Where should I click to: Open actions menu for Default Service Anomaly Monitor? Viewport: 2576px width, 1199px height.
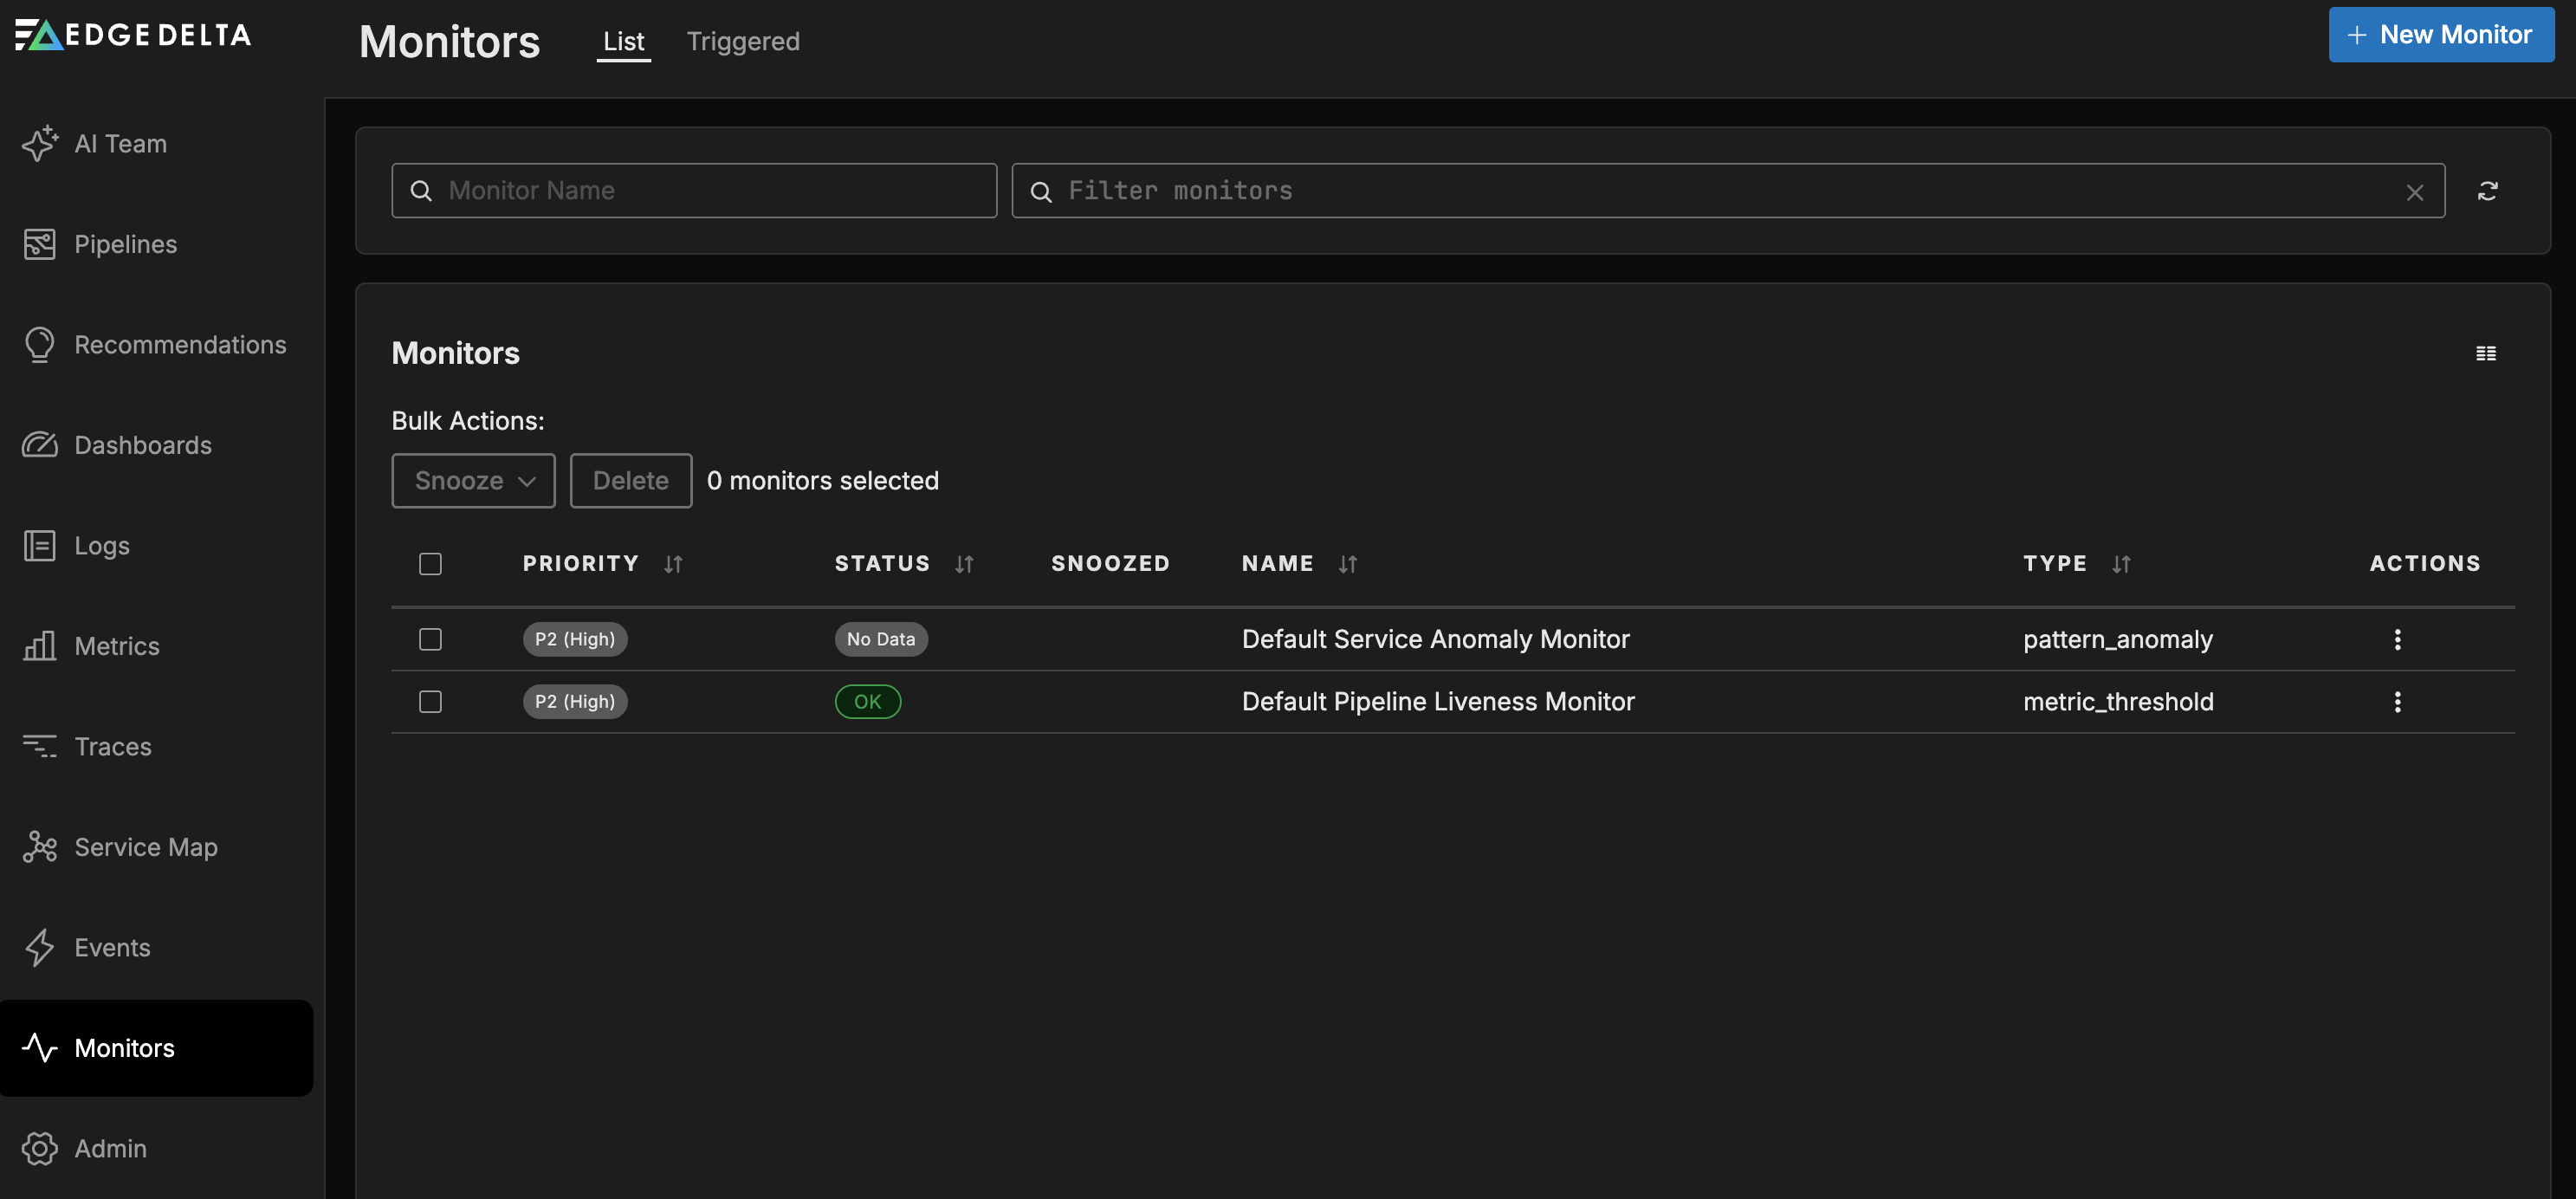(x=2397, y=639)
